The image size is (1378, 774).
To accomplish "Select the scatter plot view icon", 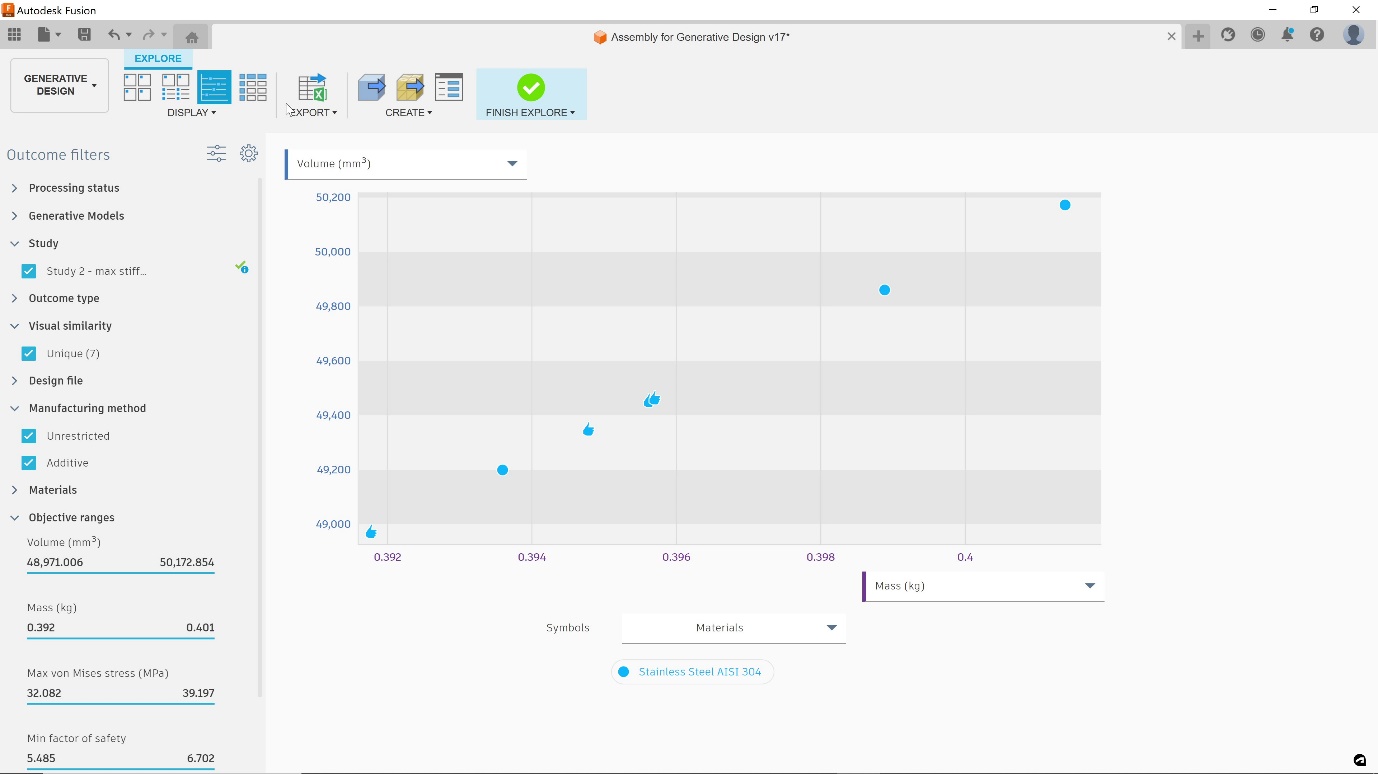I will tap(214, 87).
